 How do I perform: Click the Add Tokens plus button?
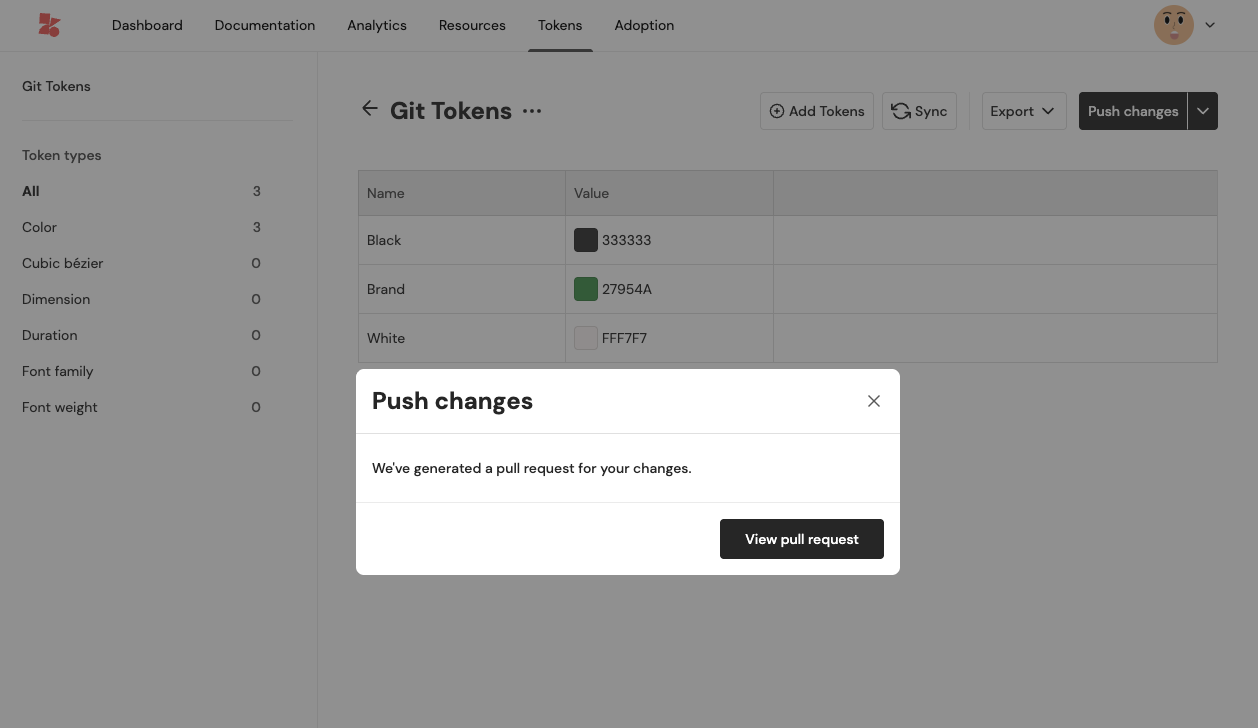pos(817,111)
